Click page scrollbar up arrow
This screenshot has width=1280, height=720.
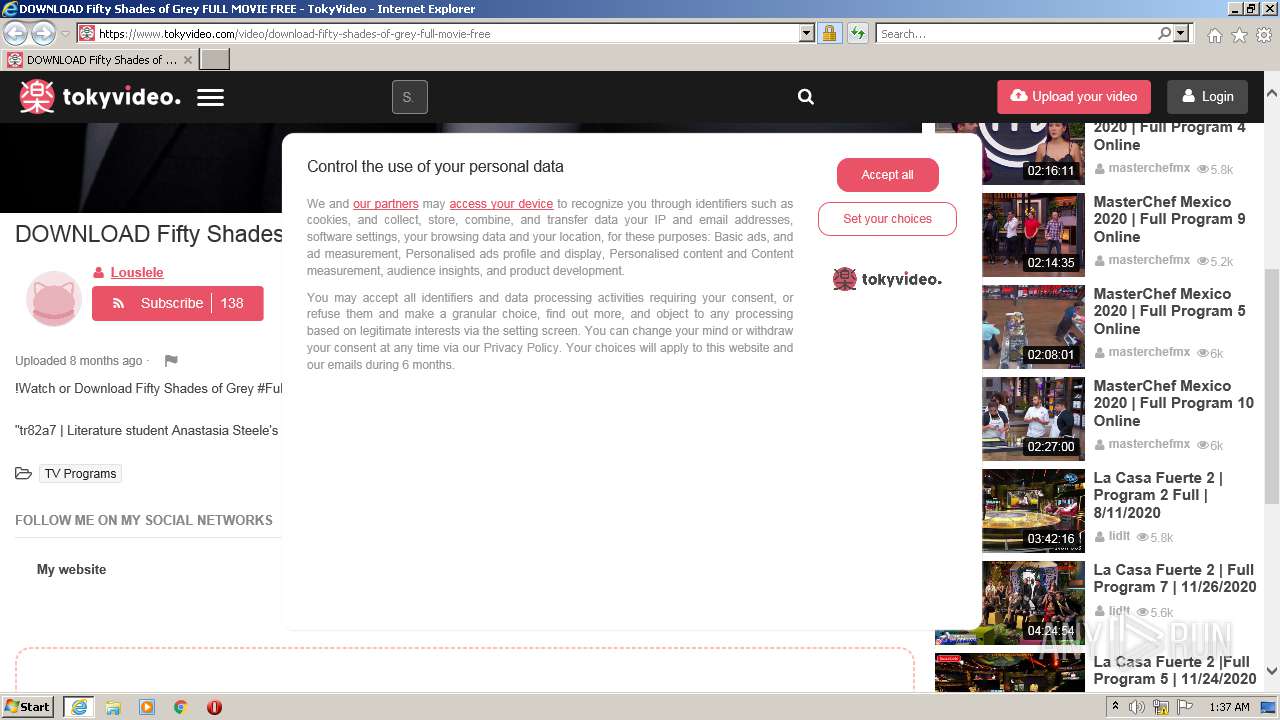pos(1271,92)
